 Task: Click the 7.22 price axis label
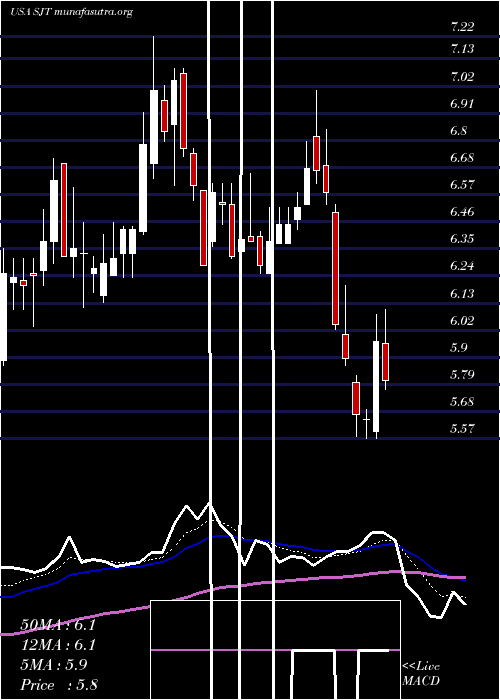(462, 27)
